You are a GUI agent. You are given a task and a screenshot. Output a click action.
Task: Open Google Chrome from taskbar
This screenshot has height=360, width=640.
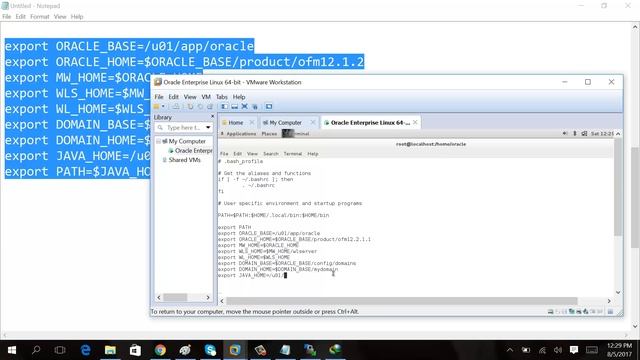click(x=160, y=350)
